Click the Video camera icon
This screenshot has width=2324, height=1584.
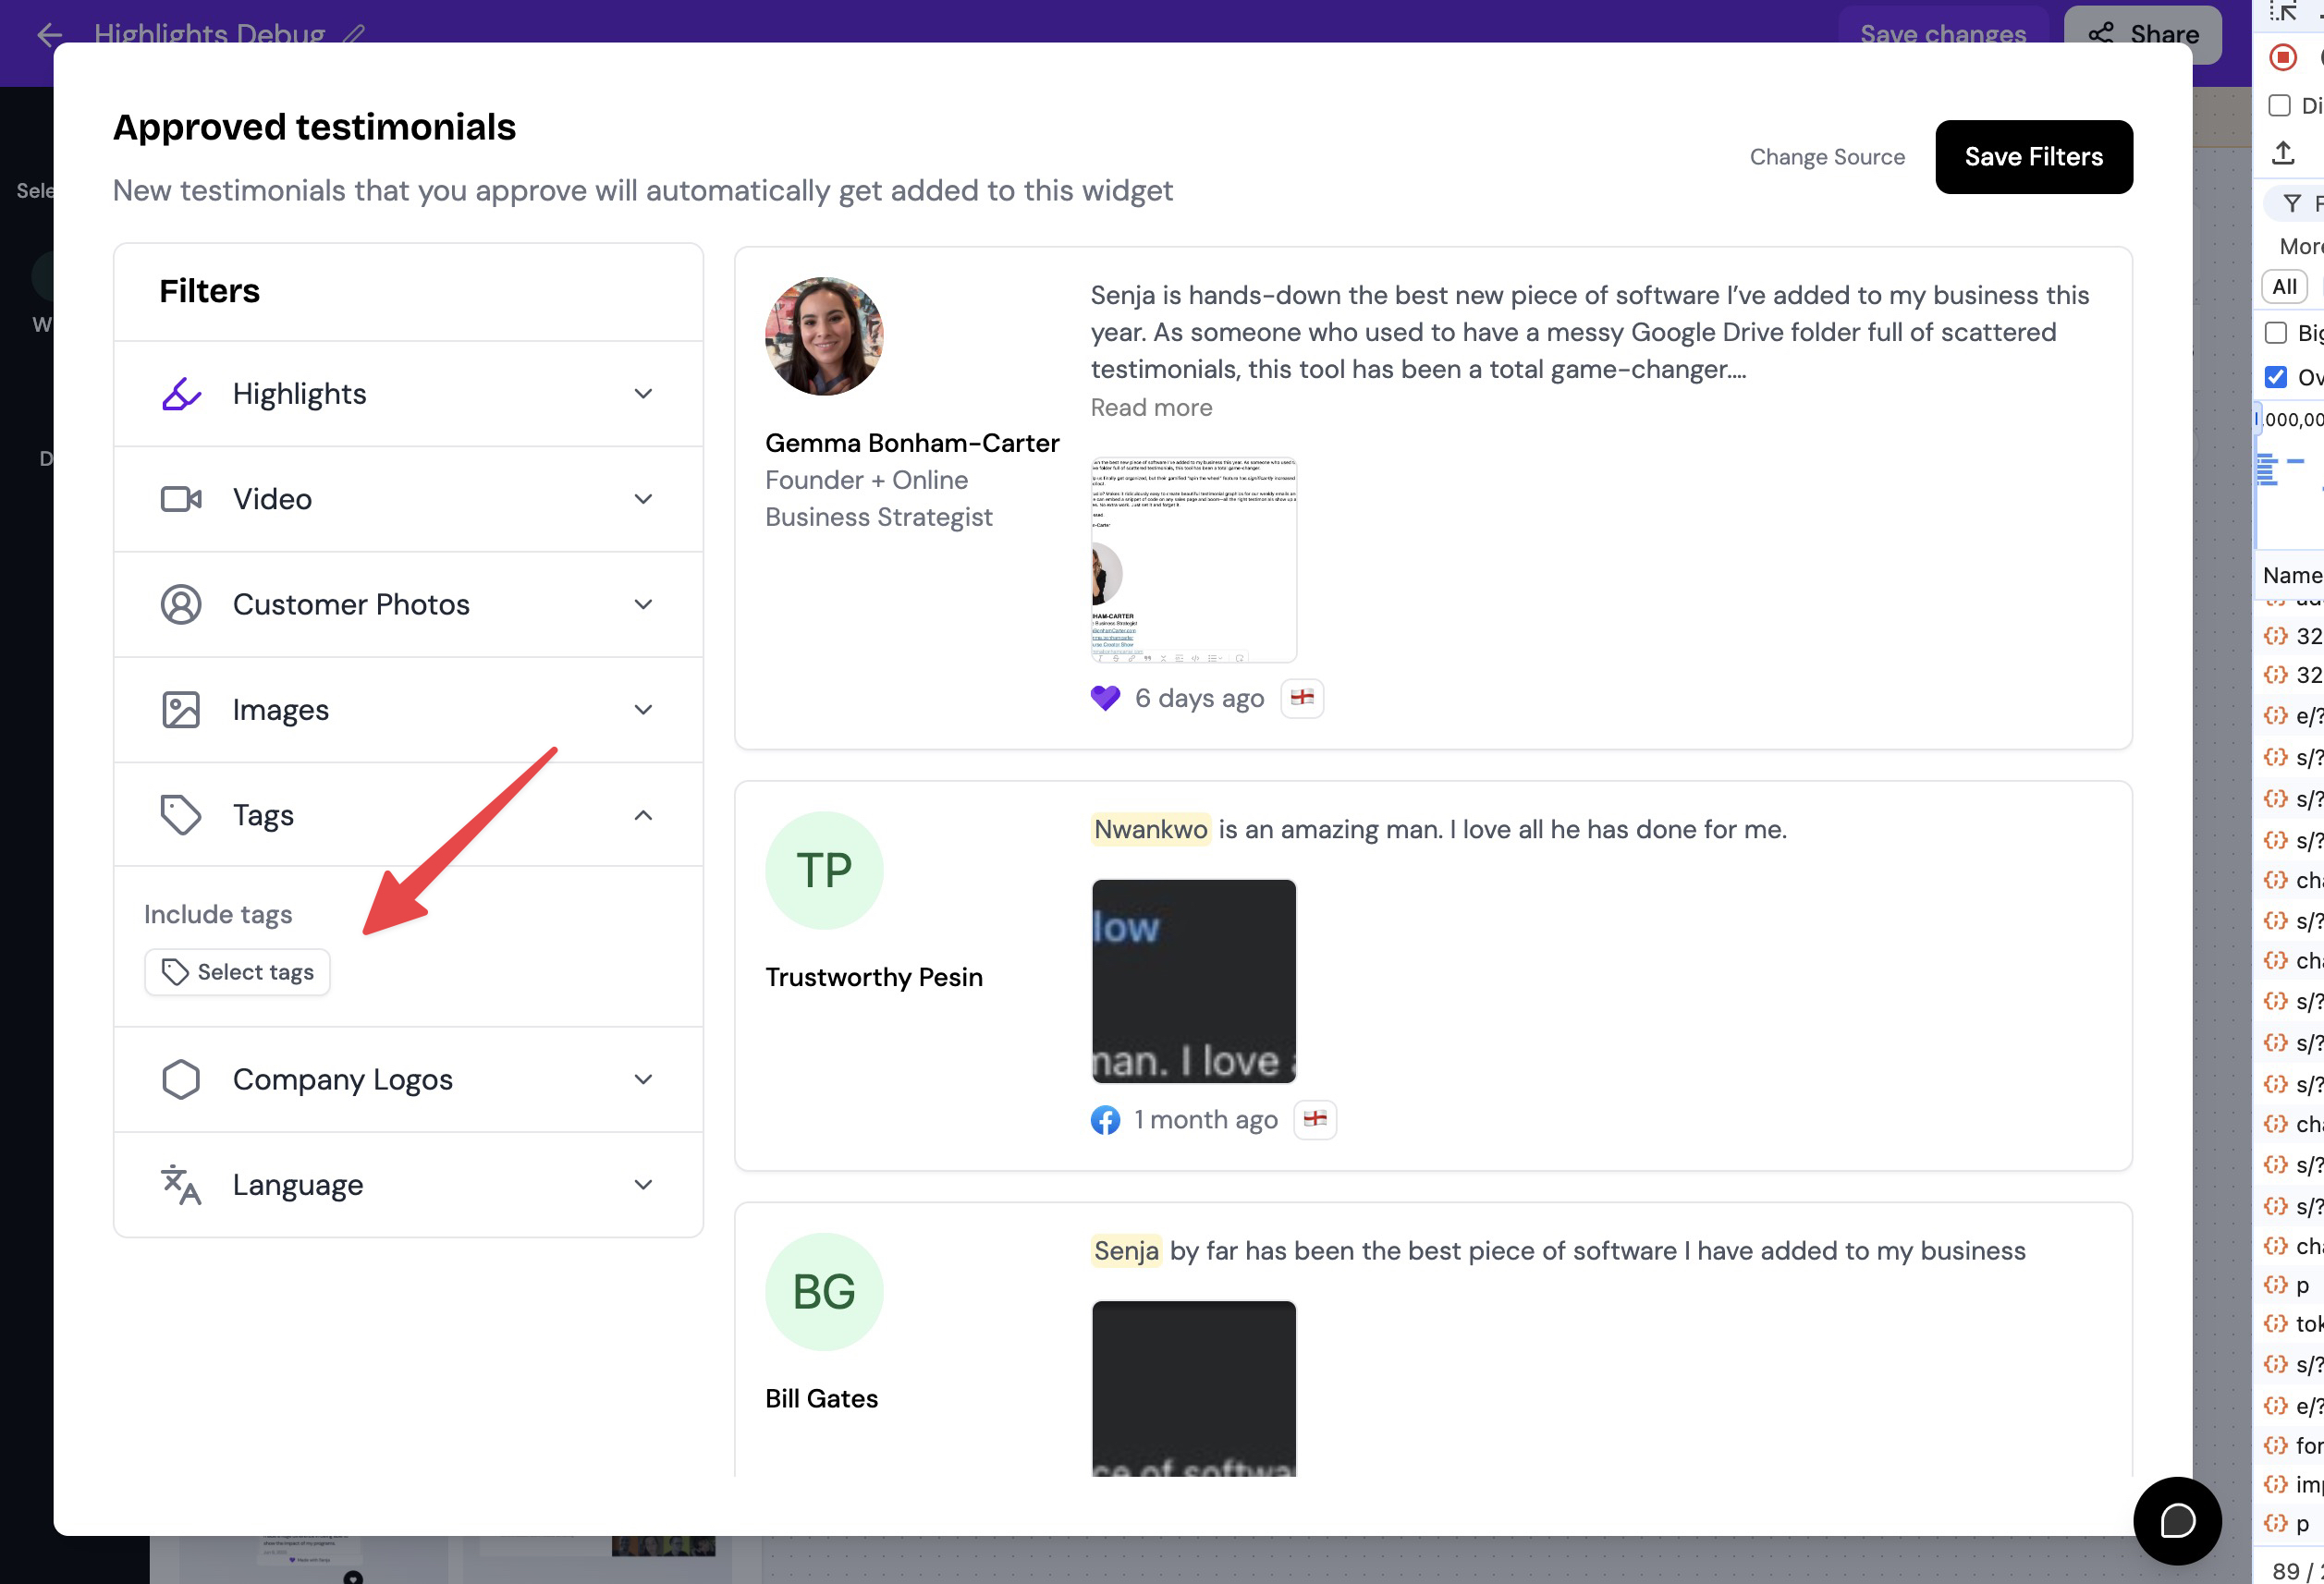click(181, 499)
